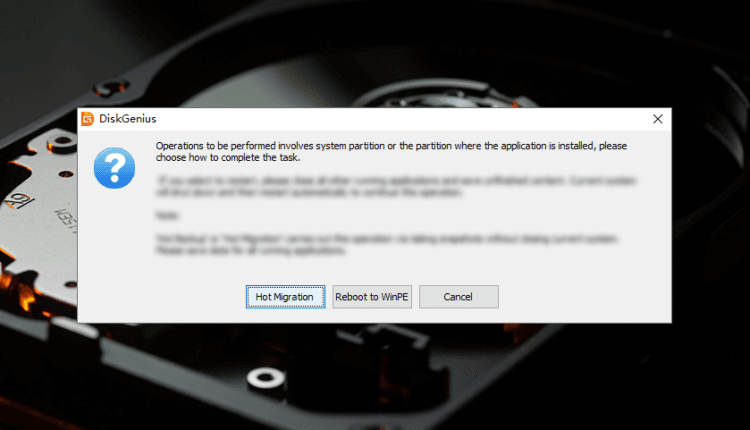Click the "Operations to be performed" message line

coord(391,146)
